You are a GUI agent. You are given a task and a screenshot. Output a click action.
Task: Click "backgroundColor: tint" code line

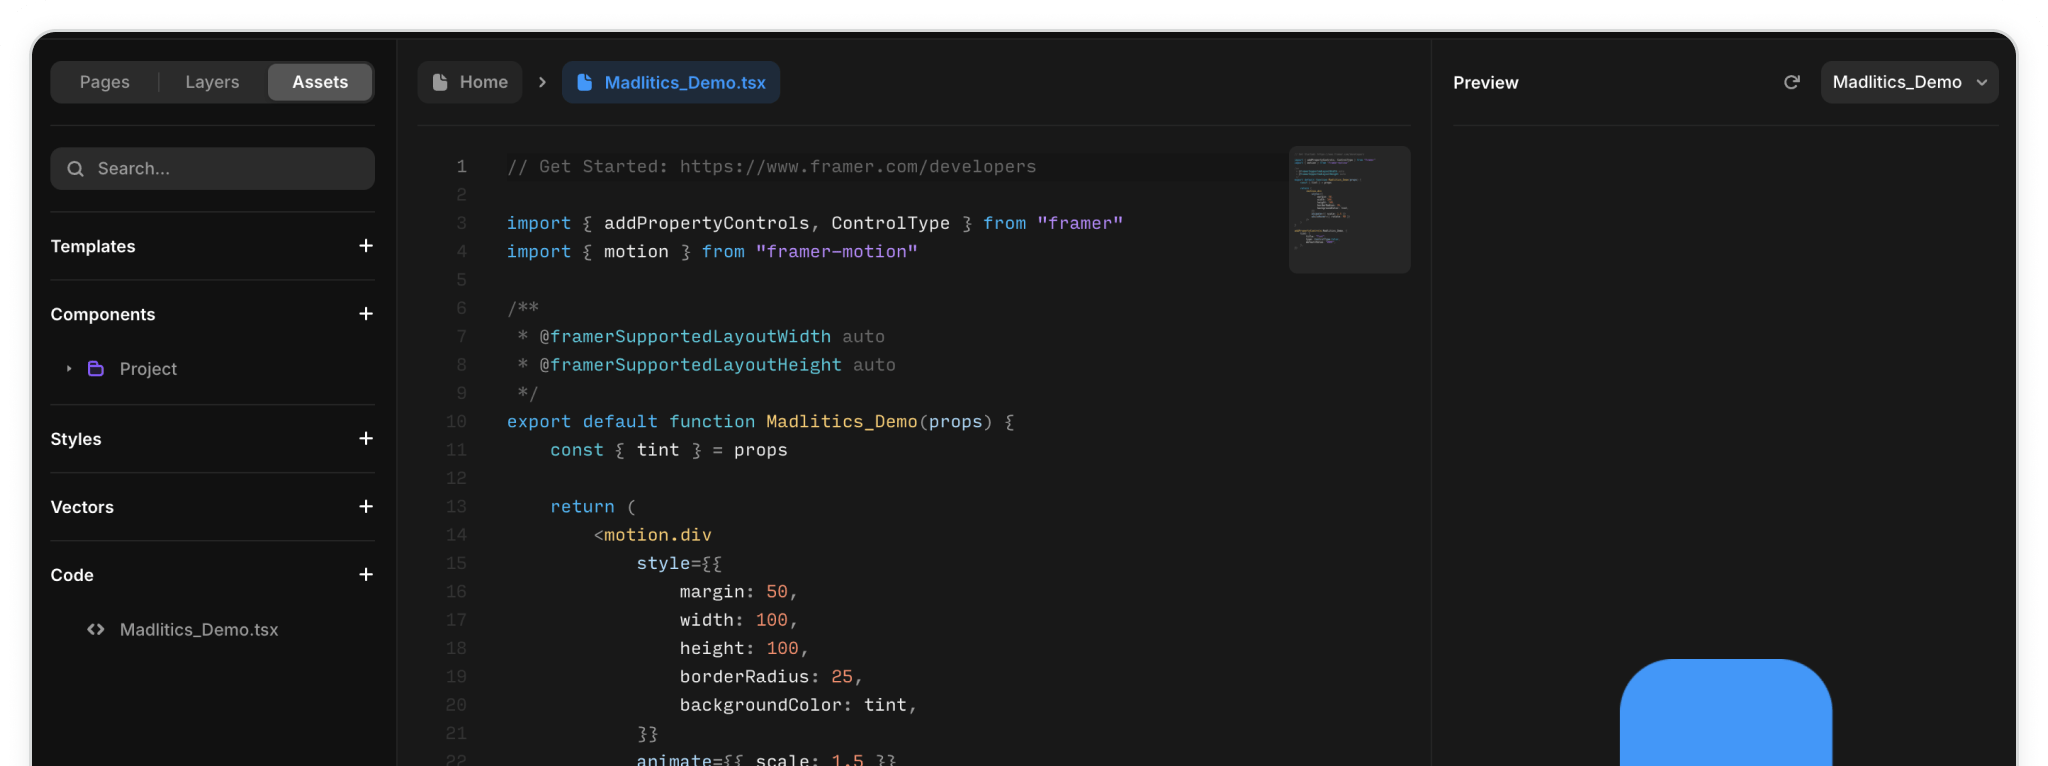click(798, 705)
